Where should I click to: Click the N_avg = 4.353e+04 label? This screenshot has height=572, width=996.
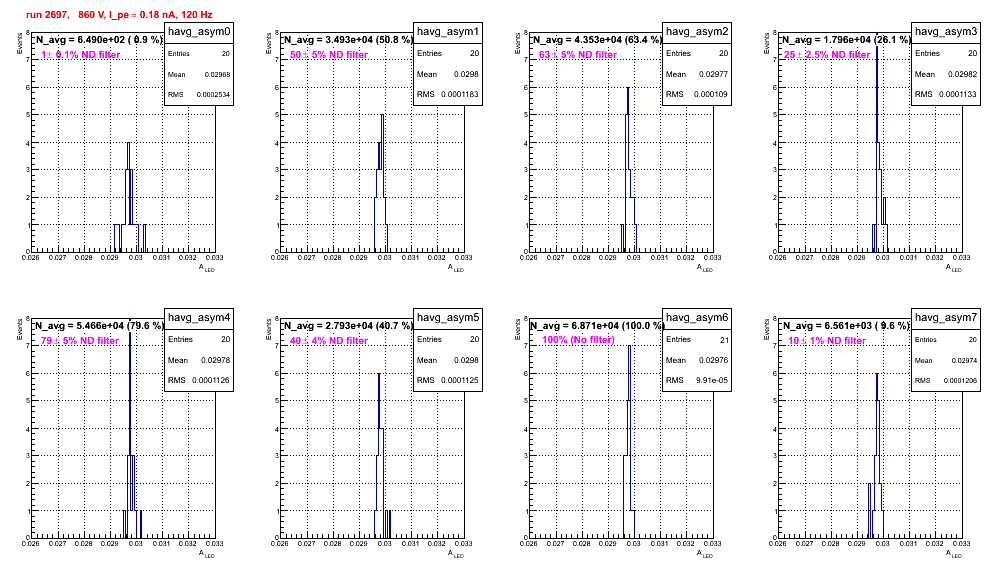coord(597,40)
